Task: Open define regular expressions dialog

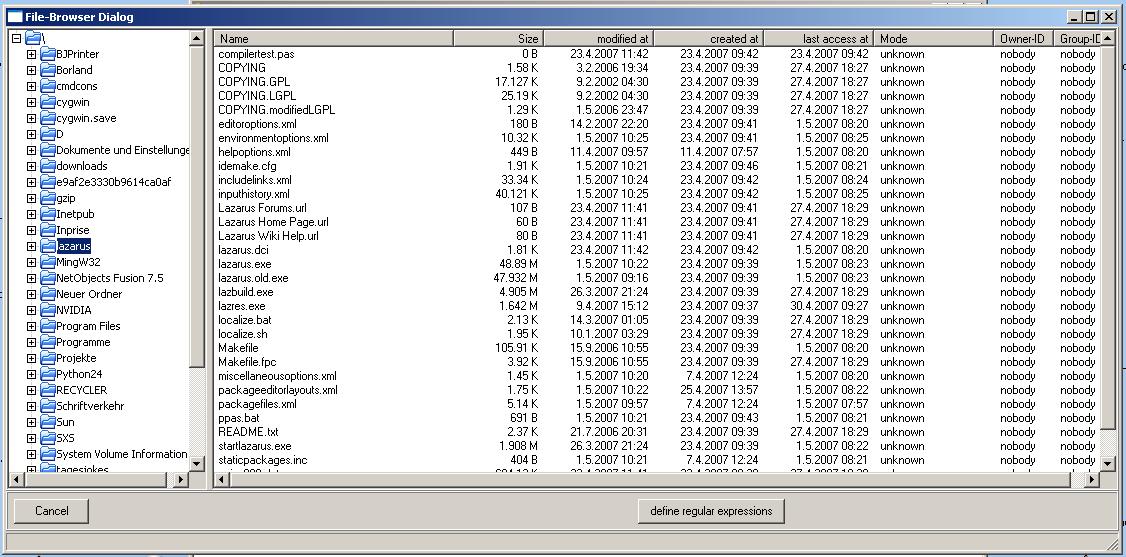Action: (711, 511)
